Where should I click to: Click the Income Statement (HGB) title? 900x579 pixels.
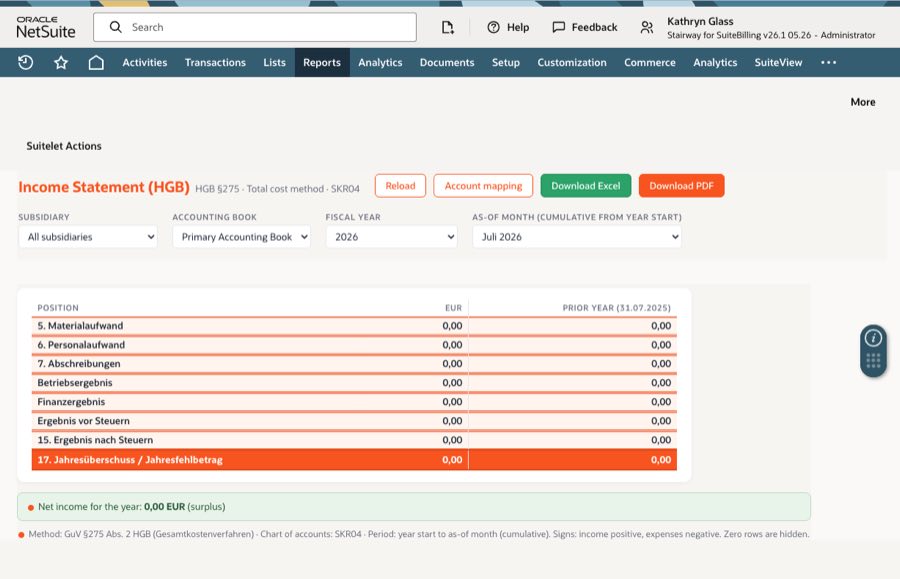tap(104, 187)
